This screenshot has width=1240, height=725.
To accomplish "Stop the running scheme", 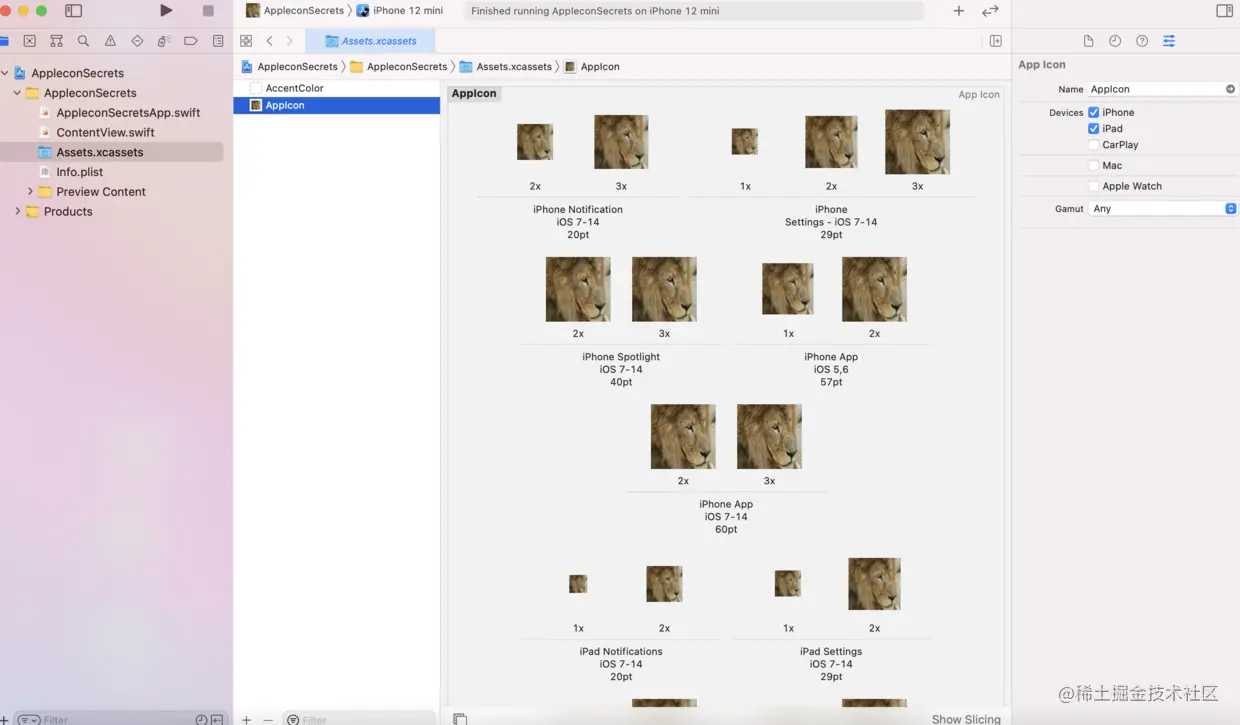I will [x=208, y=11].
